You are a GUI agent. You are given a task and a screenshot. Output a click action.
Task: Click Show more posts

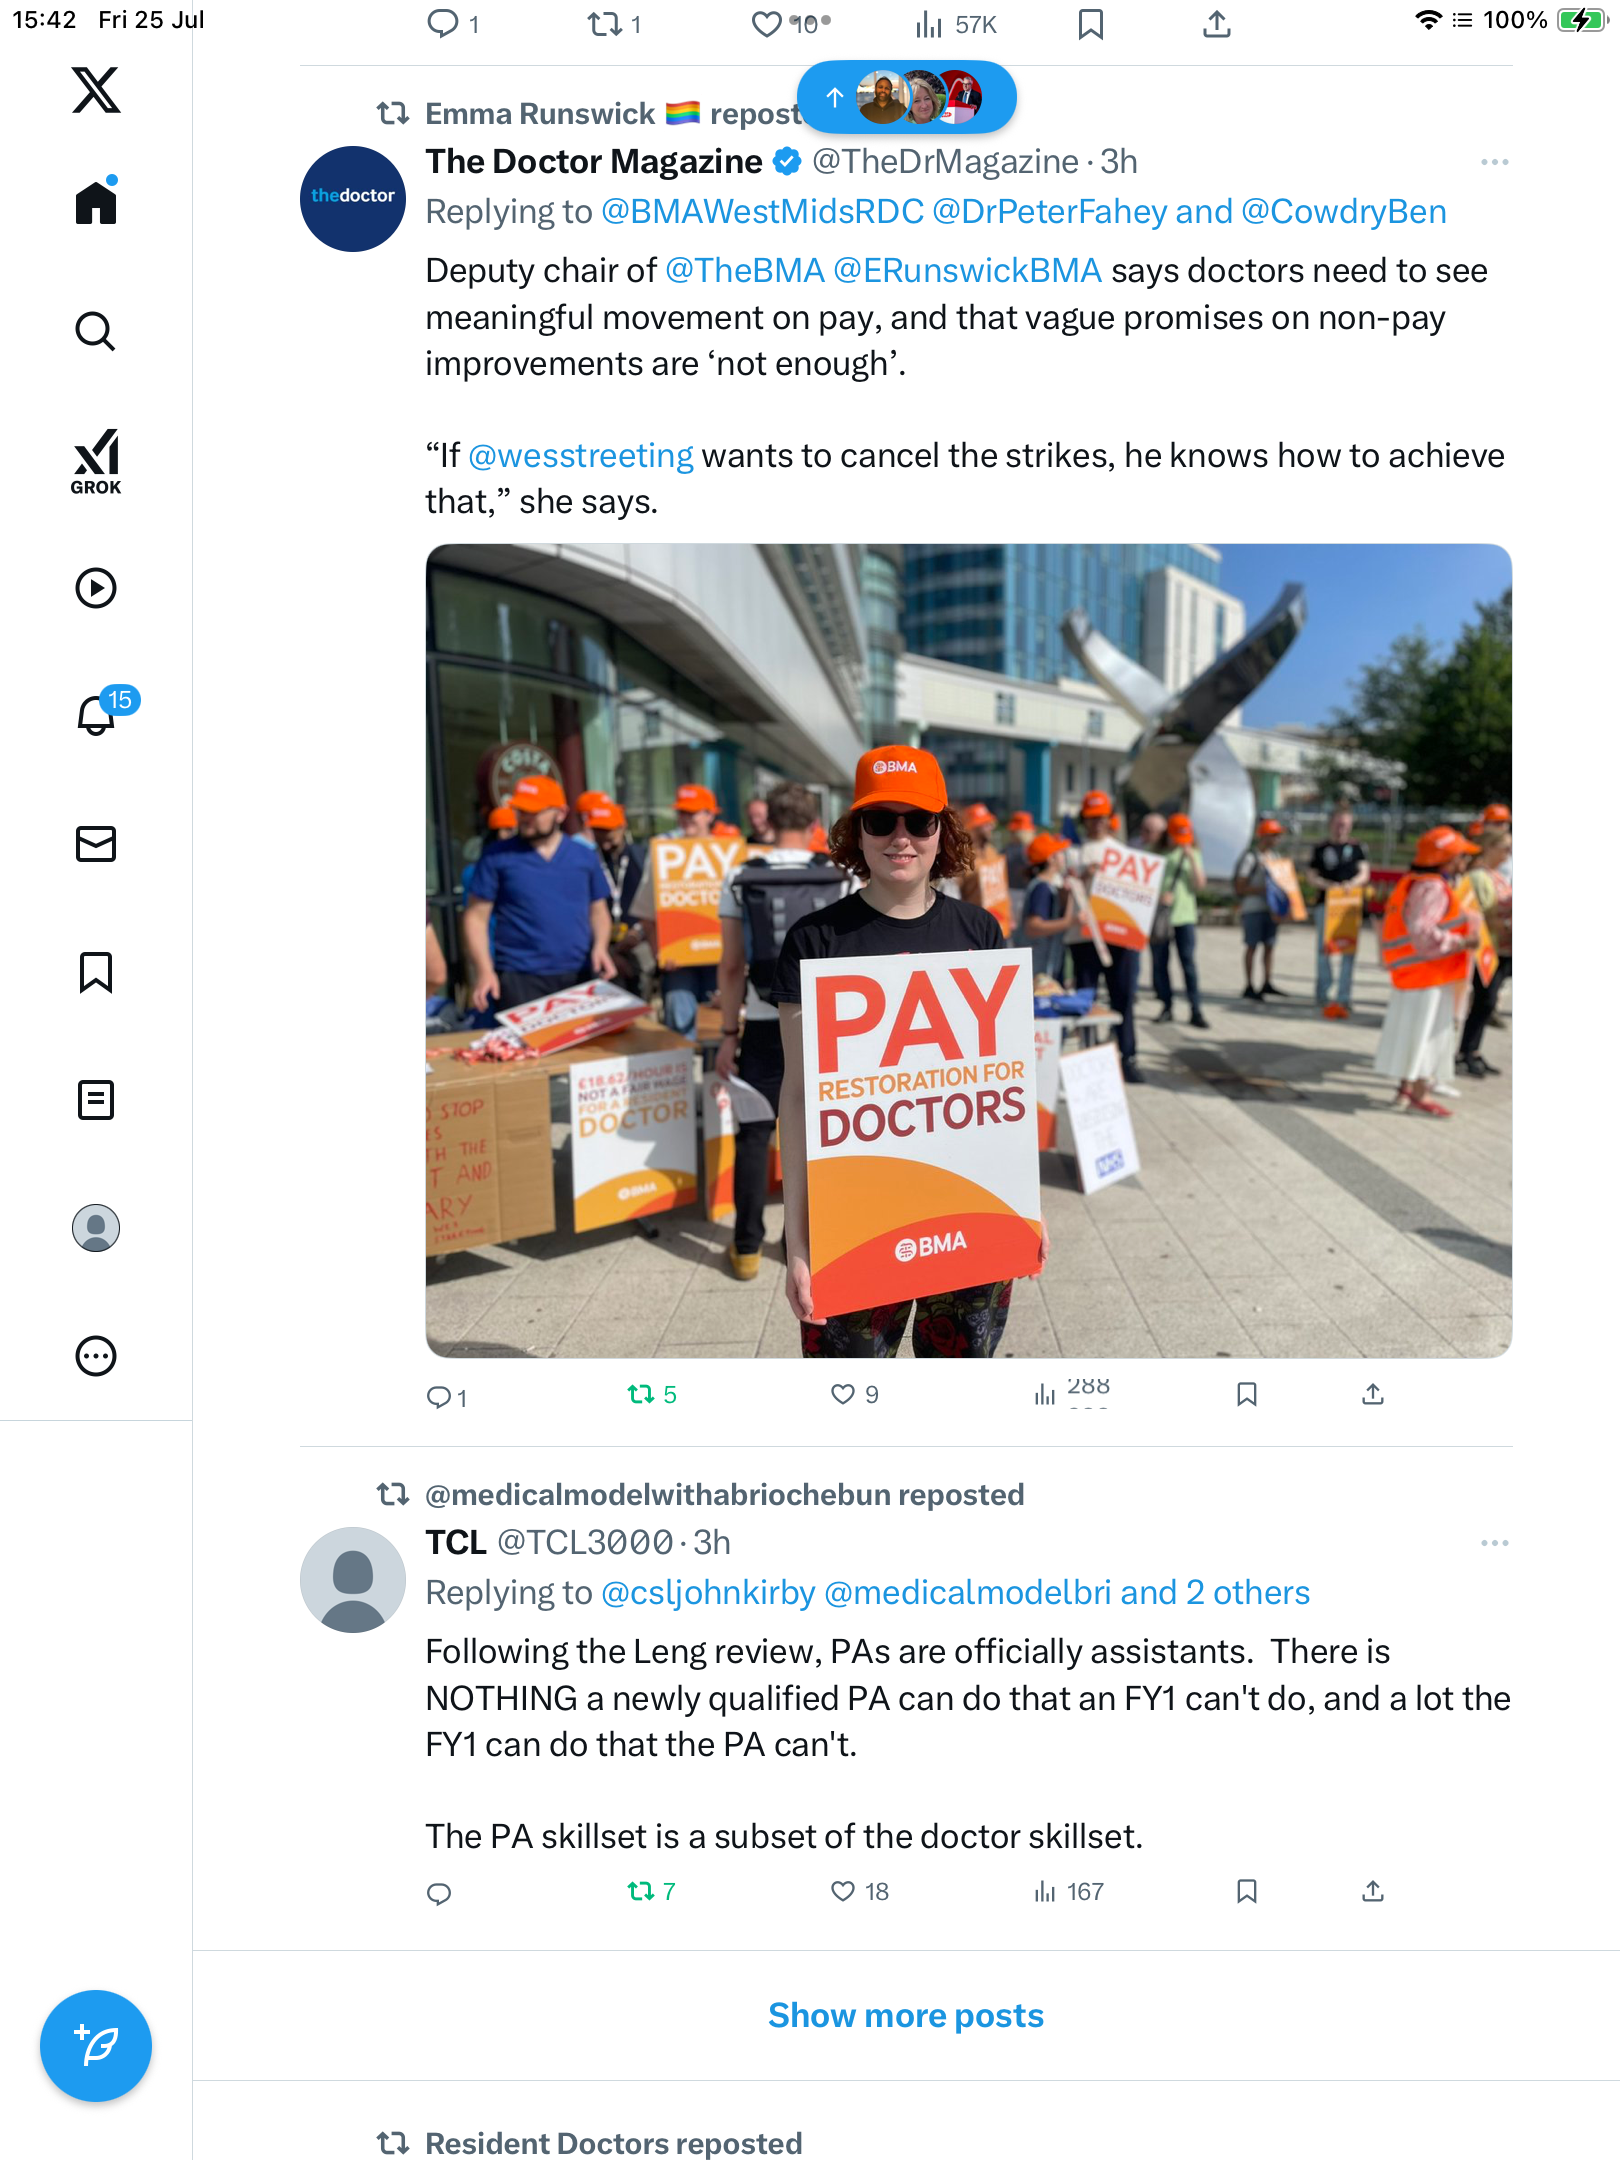(x=906, y=2015)
